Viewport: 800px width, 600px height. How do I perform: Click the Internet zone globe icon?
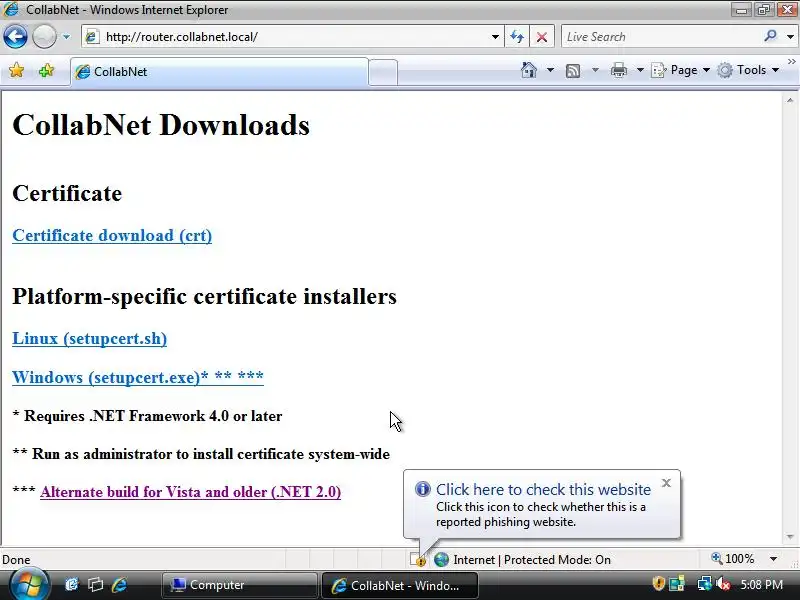click(x=441, y=560)
